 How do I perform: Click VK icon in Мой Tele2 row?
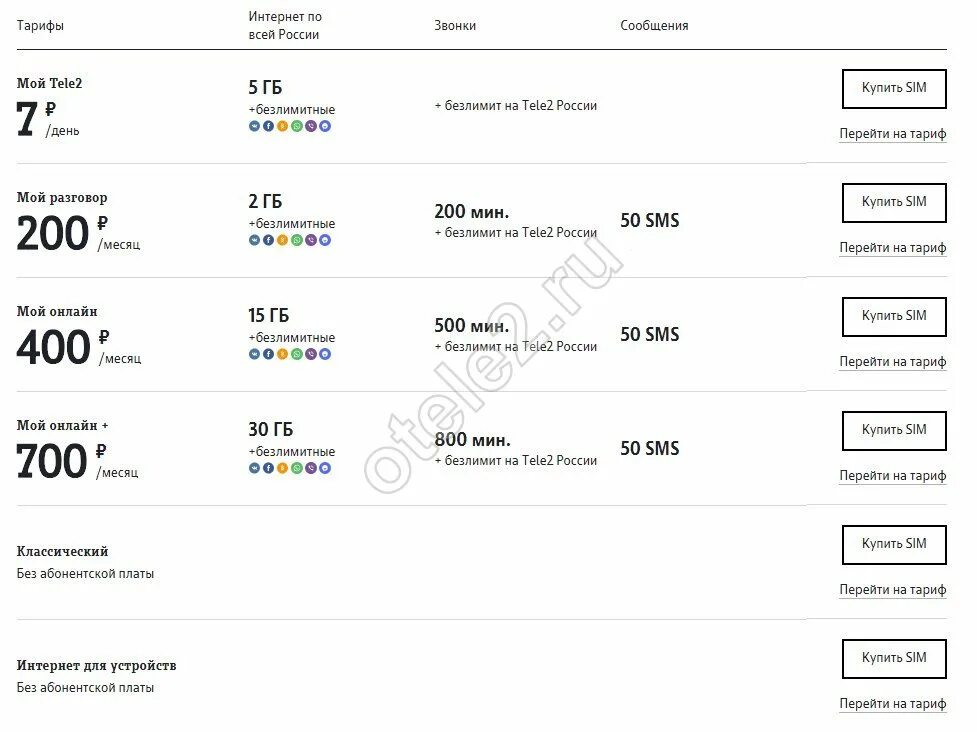pos(254,126)
